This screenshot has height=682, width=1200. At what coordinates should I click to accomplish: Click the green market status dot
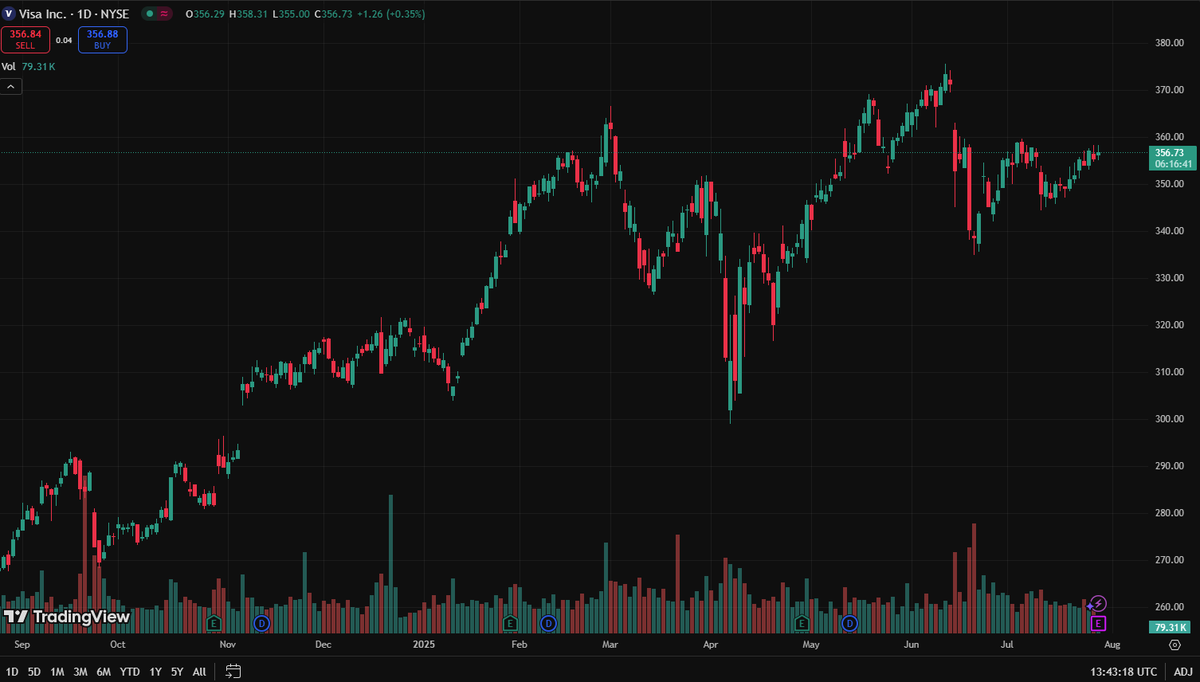tap(149, 14)
